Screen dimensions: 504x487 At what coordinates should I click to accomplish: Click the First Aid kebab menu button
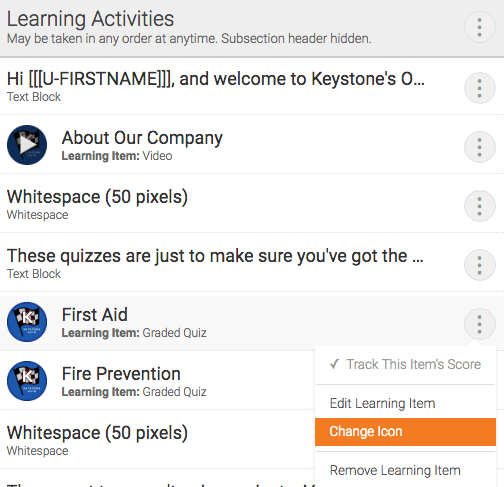pyautogui.click(x=479, y=324)
